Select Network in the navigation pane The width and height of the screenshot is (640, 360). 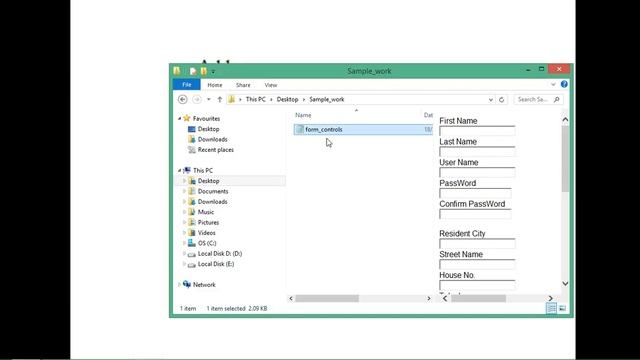point(204,284)
